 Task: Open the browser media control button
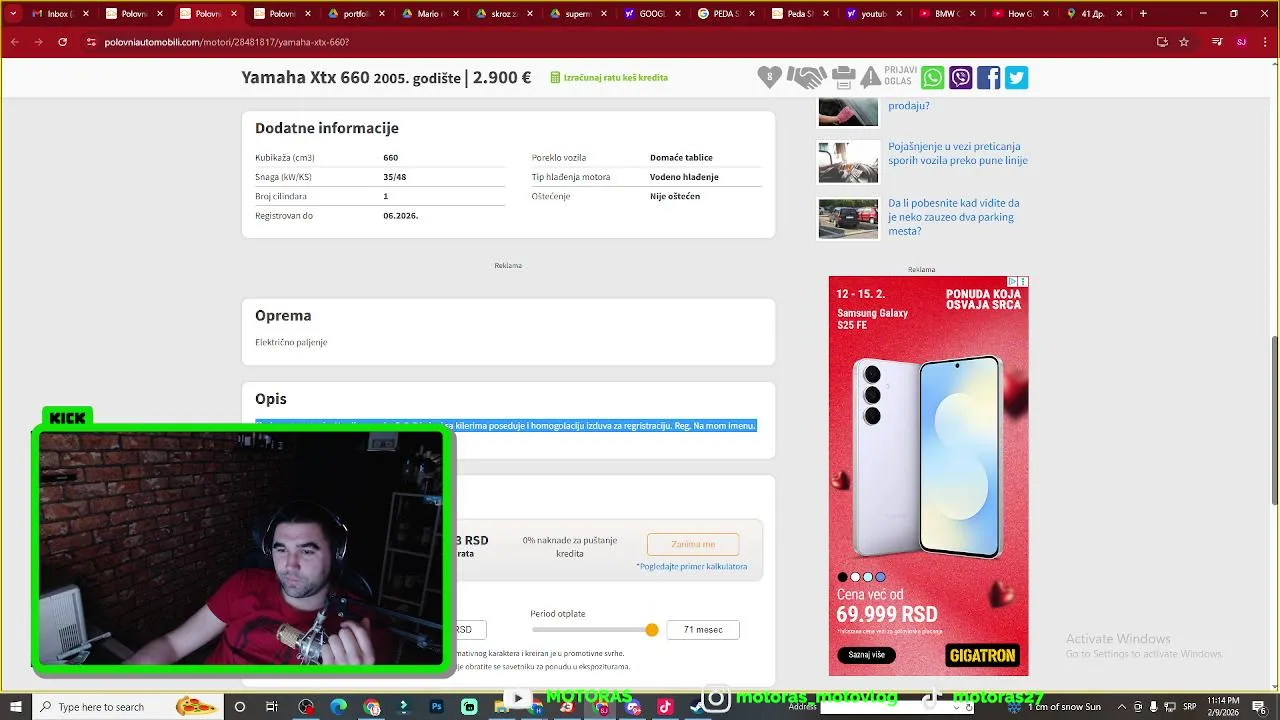tap(1217, 42)
